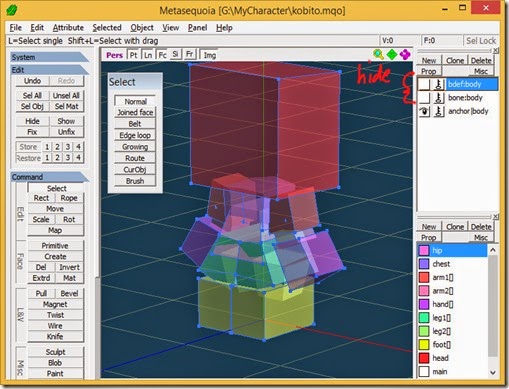The height and width of the screenshot is (389, 509).
Task: Close the material panel with x icon
Action: [x=496, y=217]
